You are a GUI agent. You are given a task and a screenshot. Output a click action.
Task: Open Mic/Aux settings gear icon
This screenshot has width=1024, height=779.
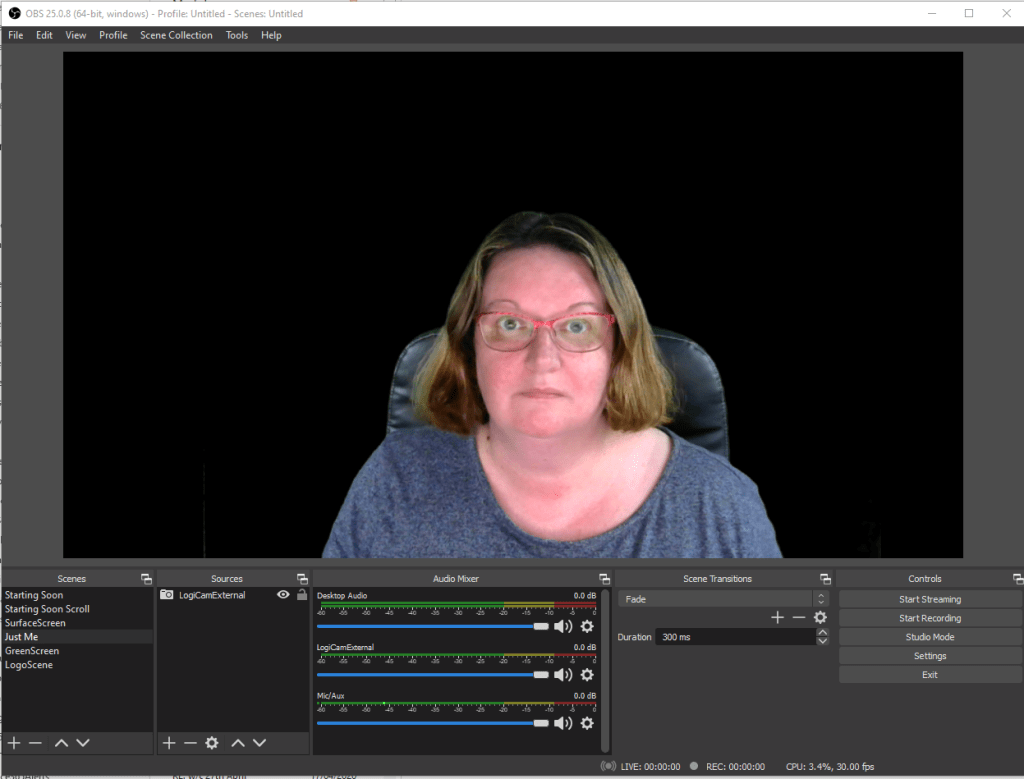click(587, 723)
